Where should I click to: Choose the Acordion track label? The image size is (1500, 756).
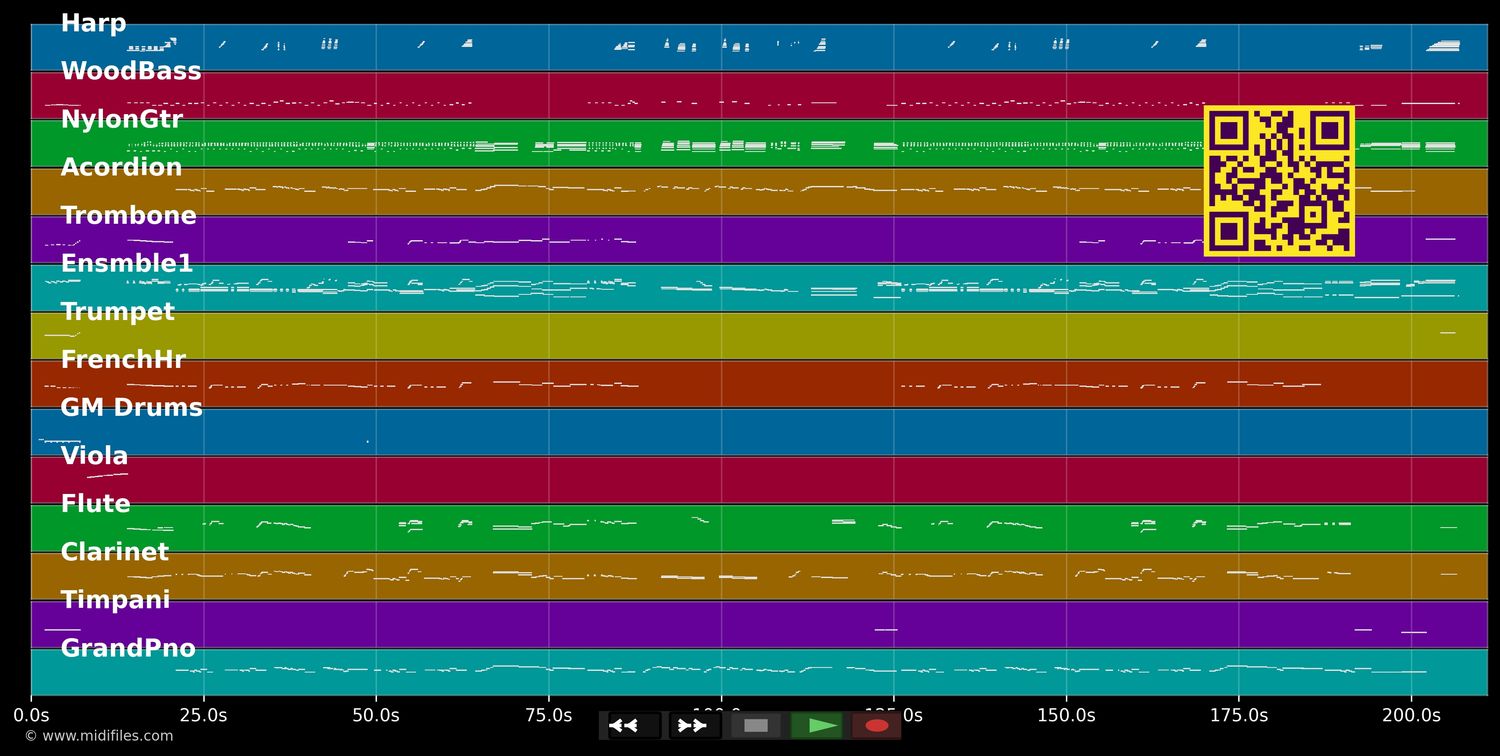pyautogui.click(x=121, y=167)
